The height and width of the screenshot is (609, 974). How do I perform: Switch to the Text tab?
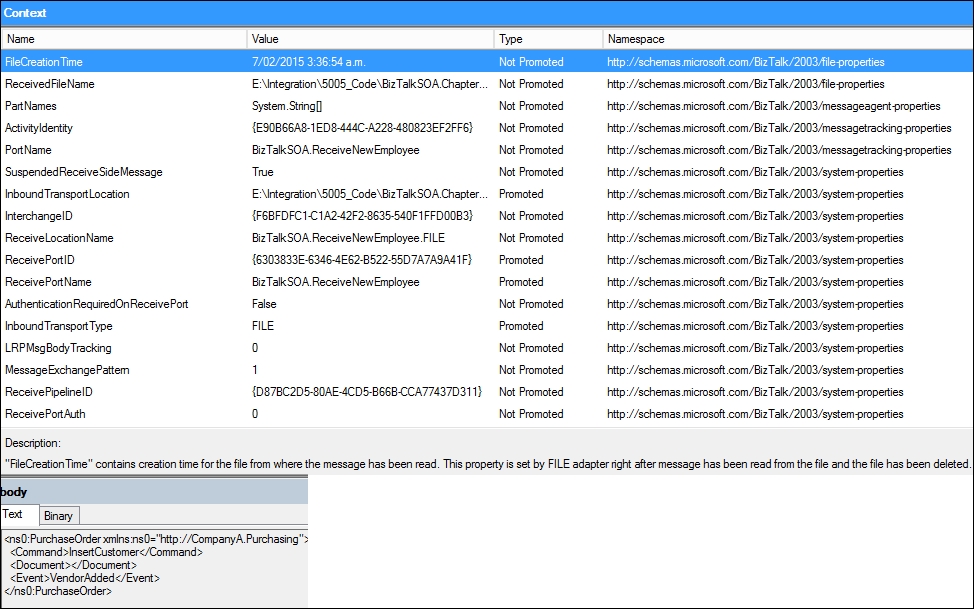(x=18, y=515)
